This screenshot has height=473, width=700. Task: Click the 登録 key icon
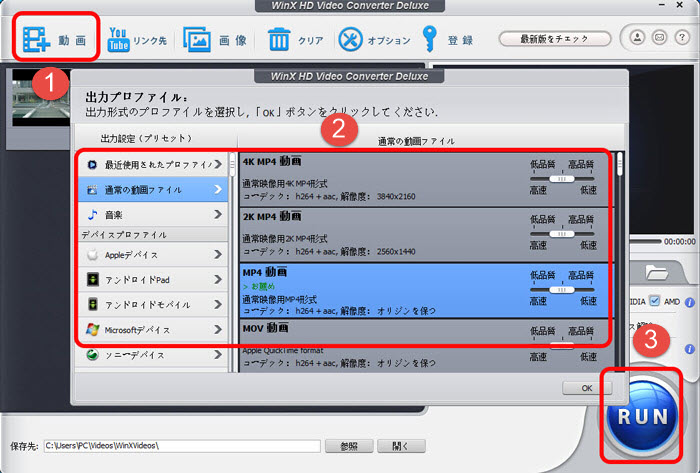click(x=429, y=39)
